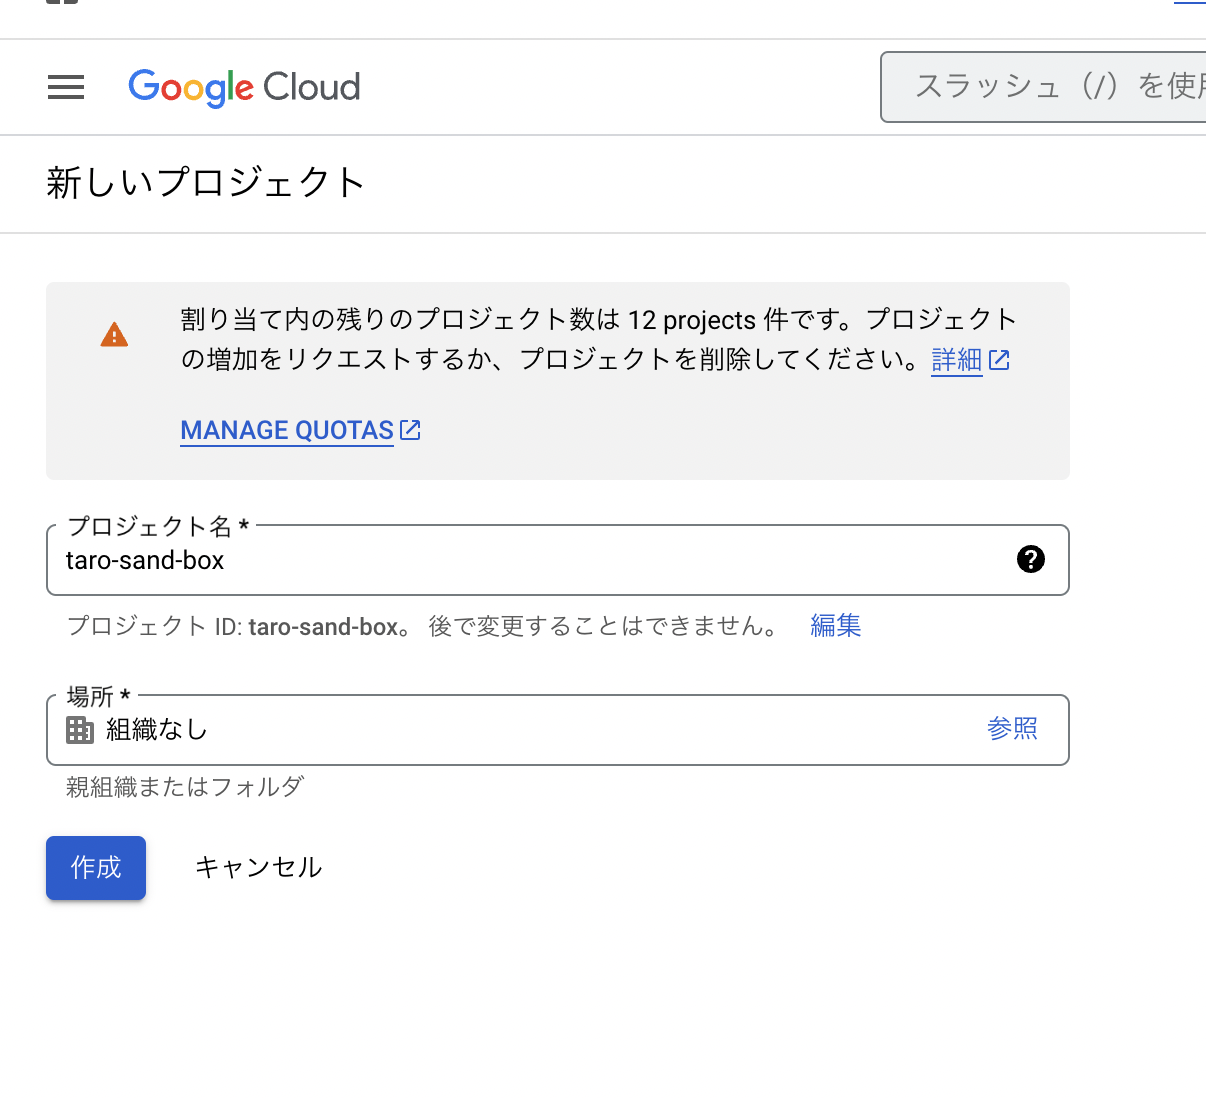Viewport: 1206px width, 1098px height.
Task: Click the external link icon beside 詳細
Action: tap(999, 360)
